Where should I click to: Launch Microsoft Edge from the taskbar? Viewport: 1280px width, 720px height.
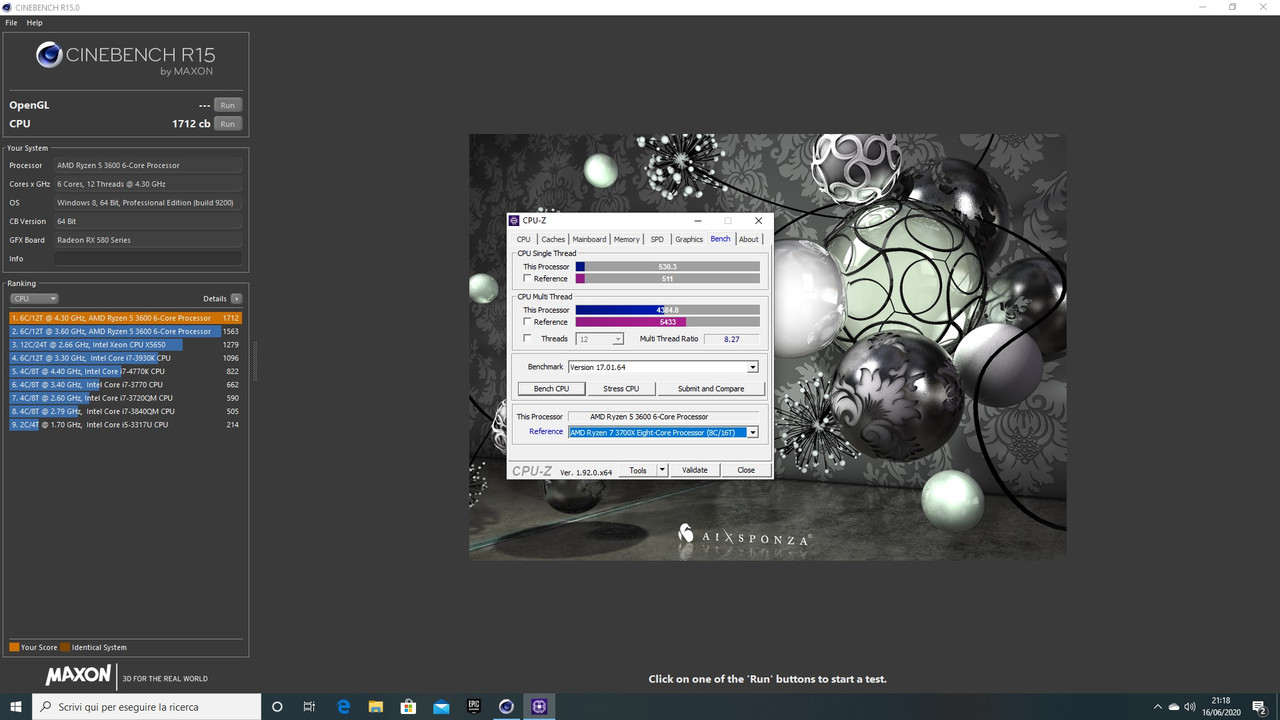click(343, 706)
